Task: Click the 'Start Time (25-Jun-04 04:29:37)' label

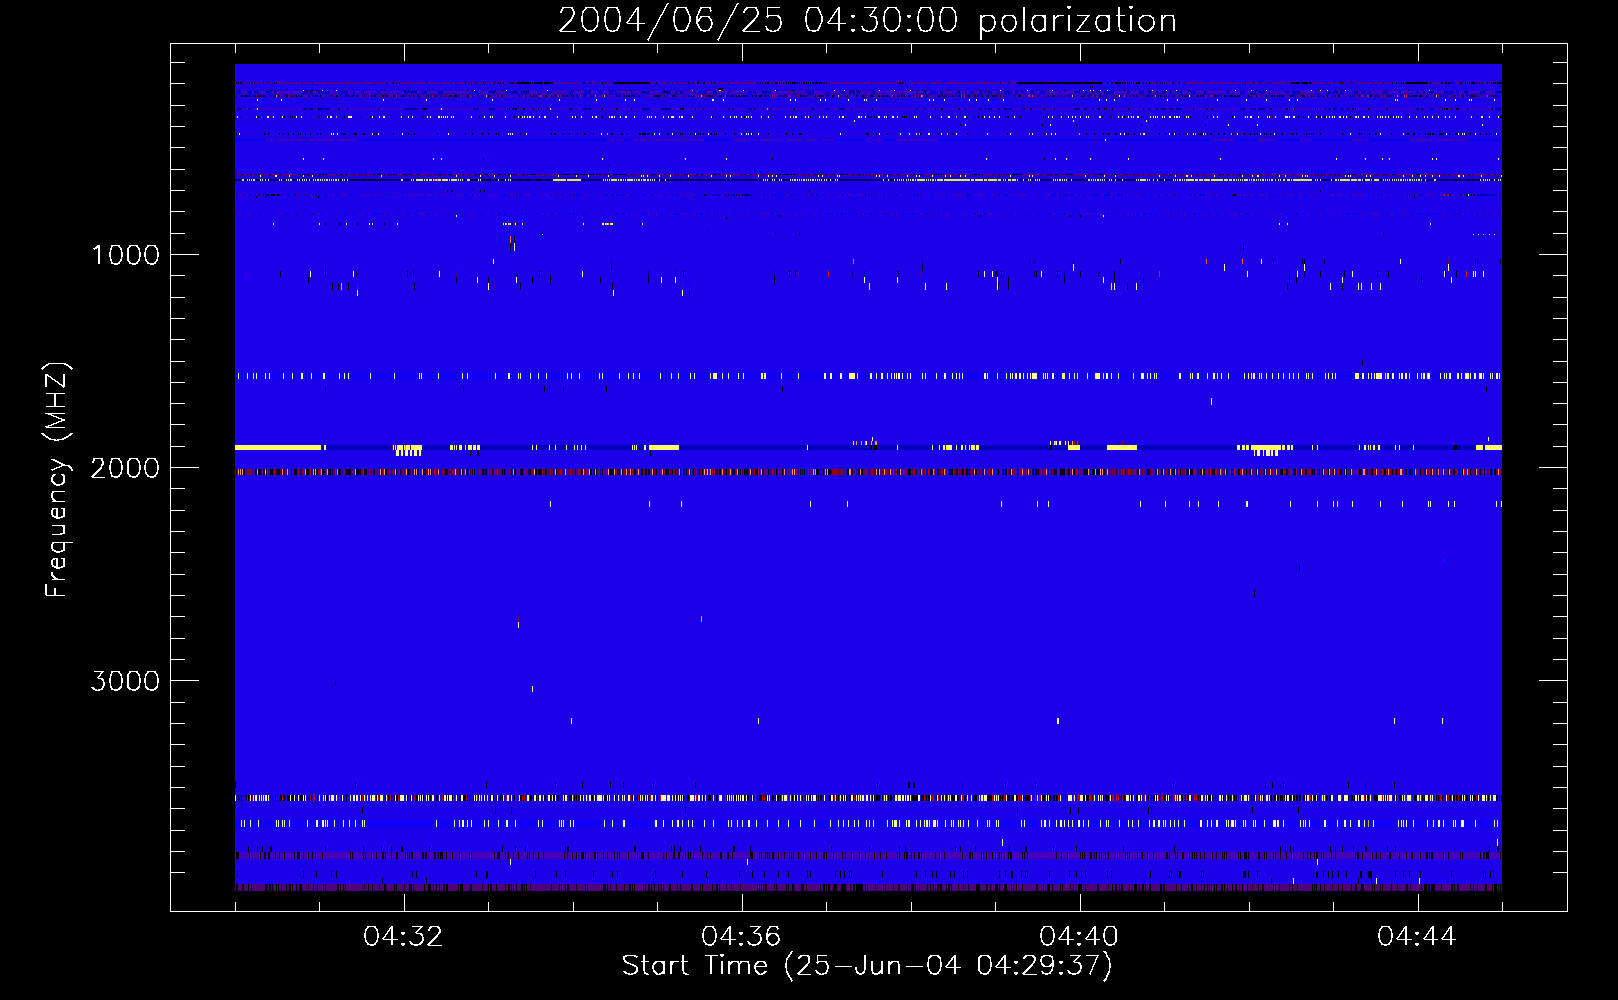Action: click(867, 966)
